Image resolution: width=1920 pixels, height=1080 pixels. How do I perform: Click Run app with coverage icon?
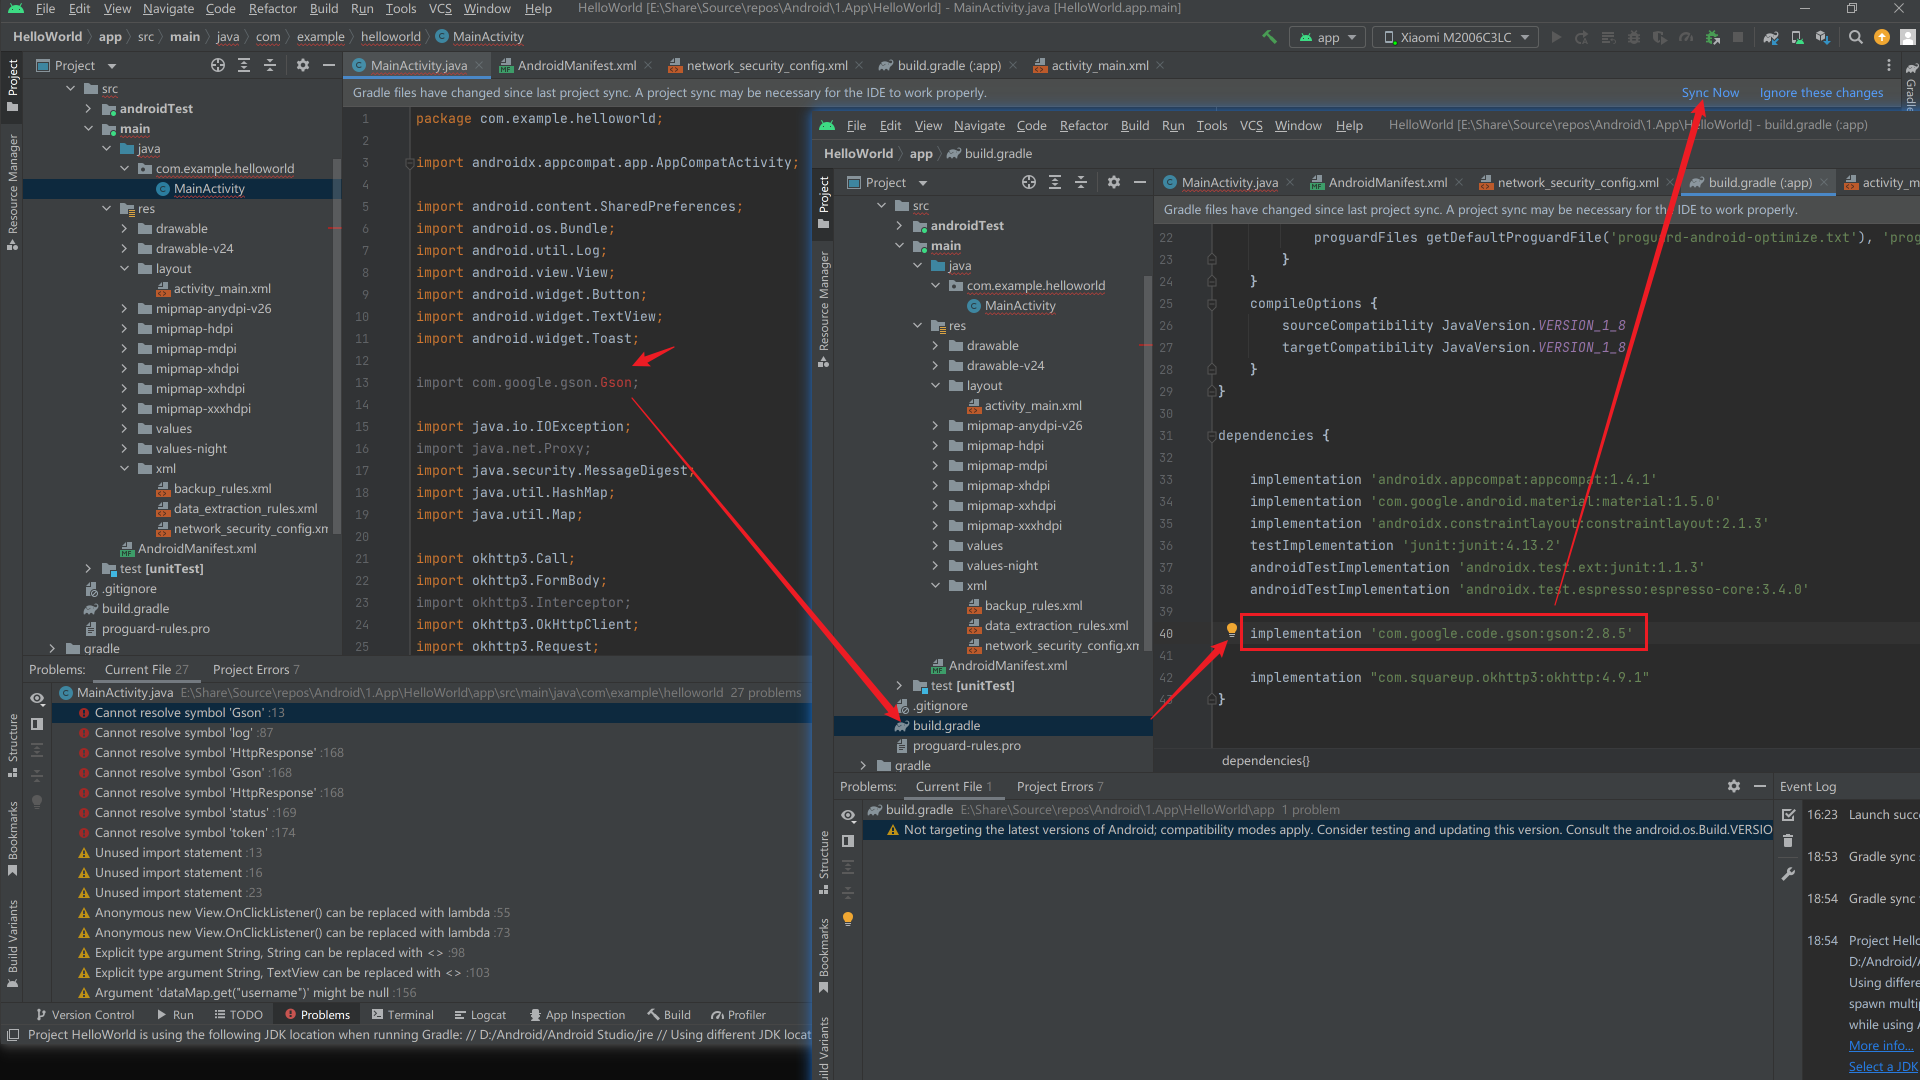[1660, 37]
